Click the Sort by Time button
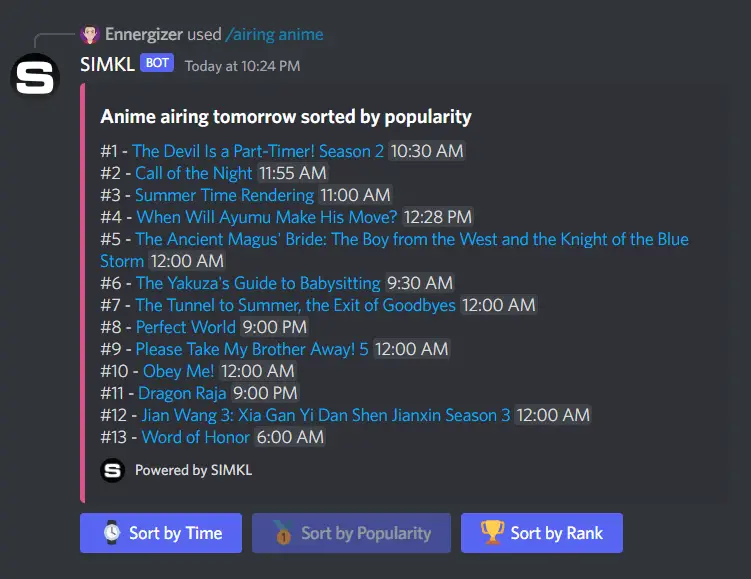 coord(161,533)
